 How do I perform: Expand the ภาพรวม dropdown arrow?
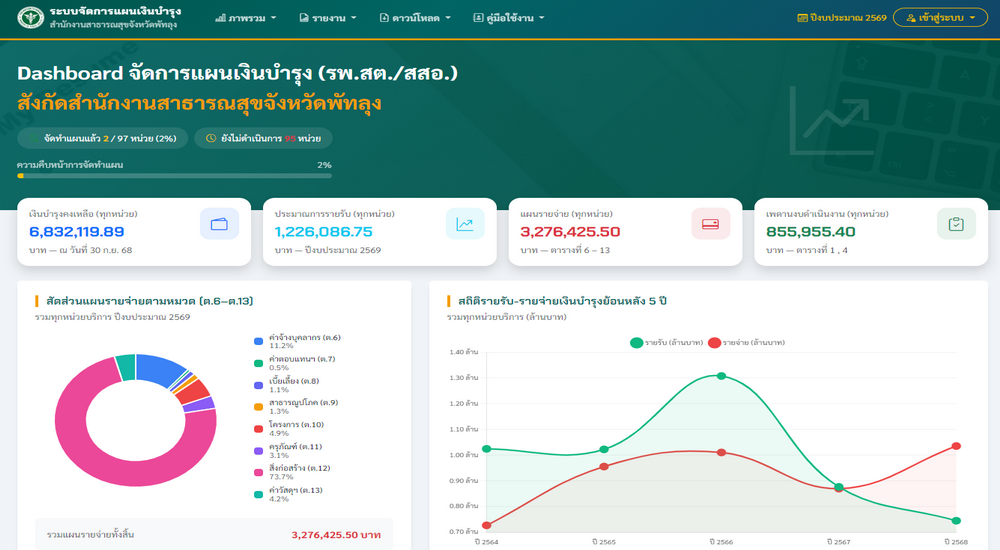[x=274, y=18]
